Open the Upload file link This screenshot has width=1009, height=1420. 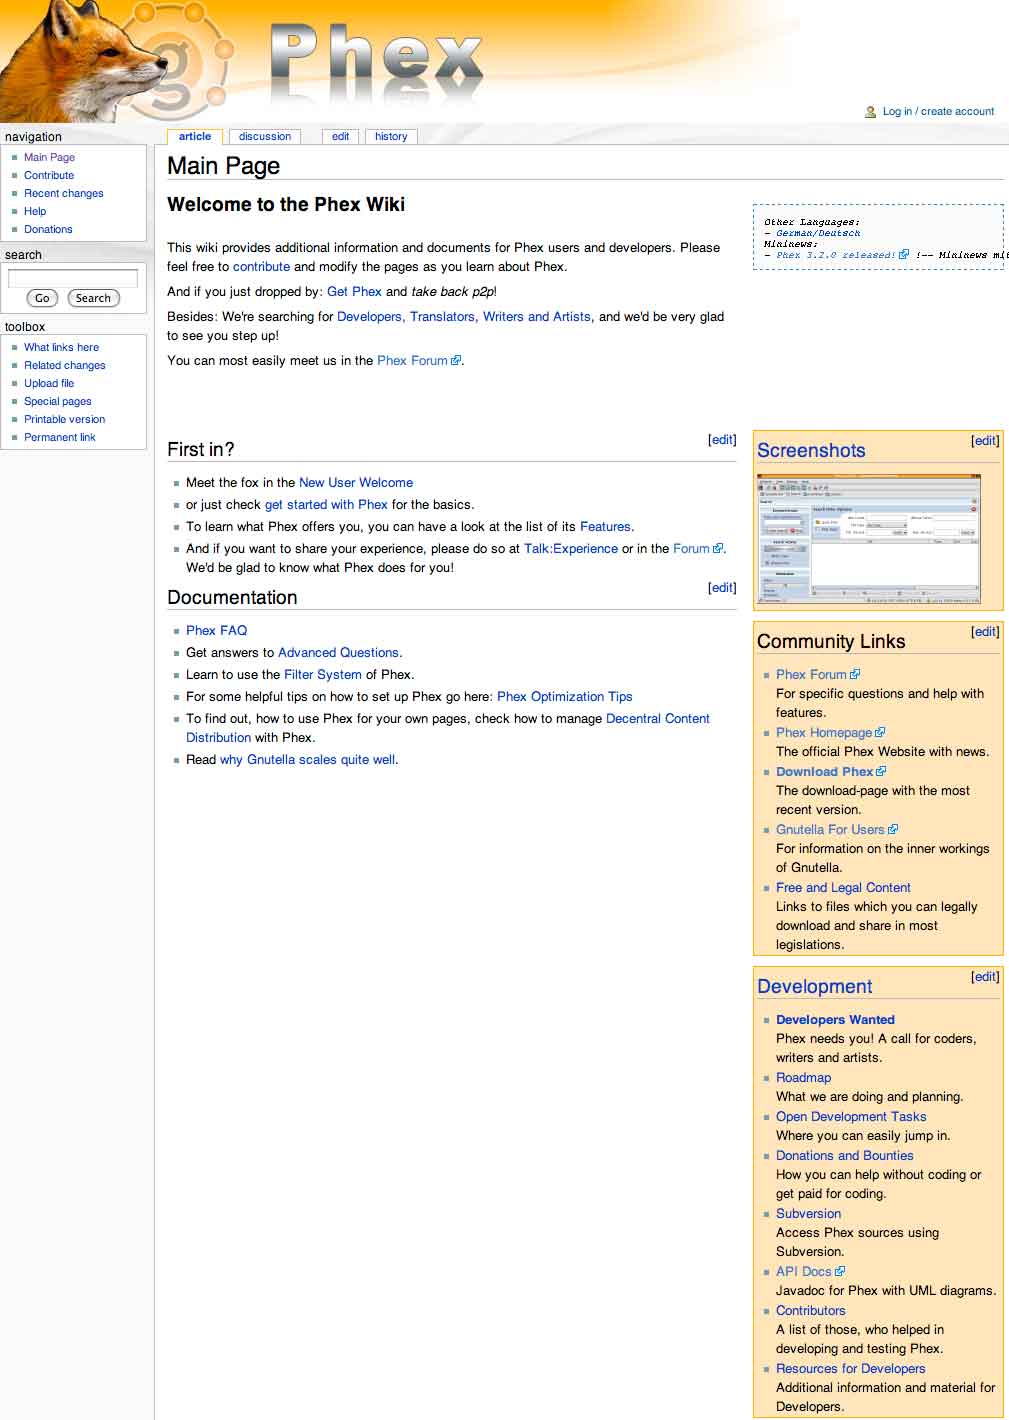[49, 383]
